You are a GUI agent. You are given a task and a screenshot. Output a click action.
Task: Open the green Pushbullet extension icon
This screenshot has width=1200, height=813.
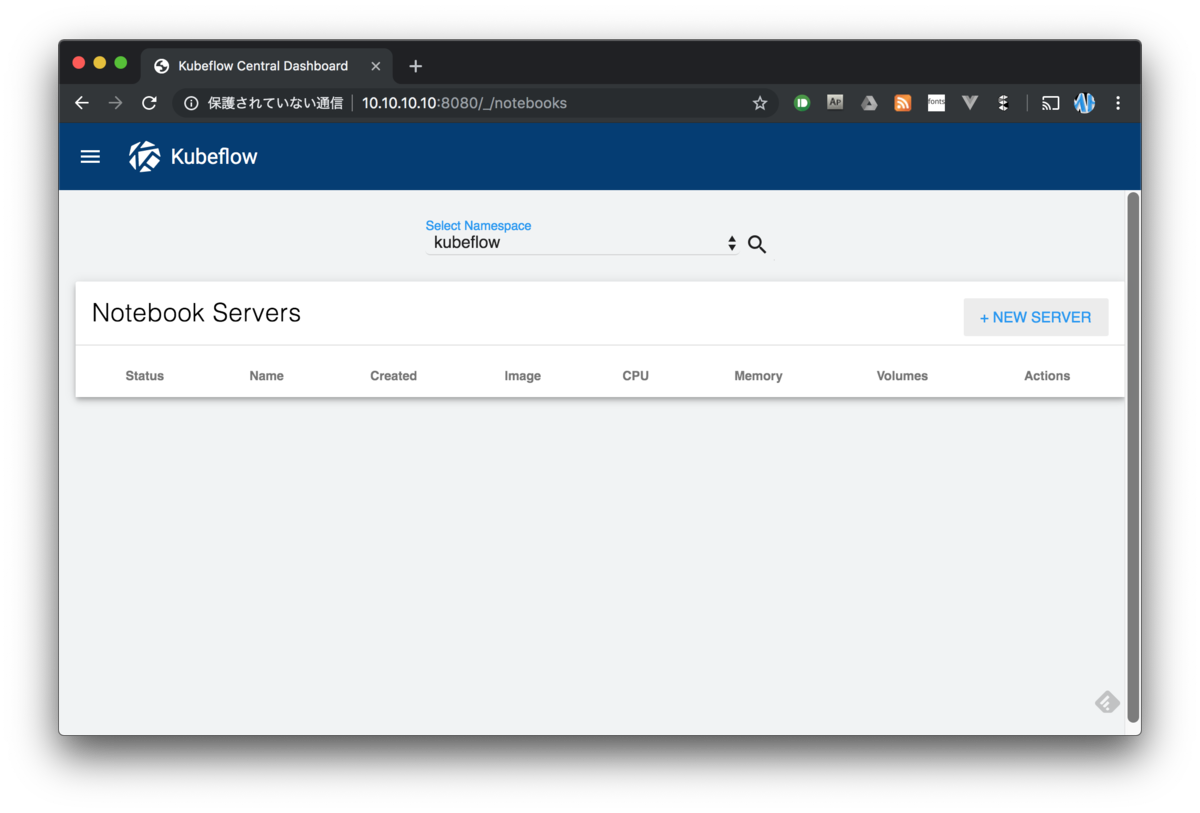pos(802,103)
